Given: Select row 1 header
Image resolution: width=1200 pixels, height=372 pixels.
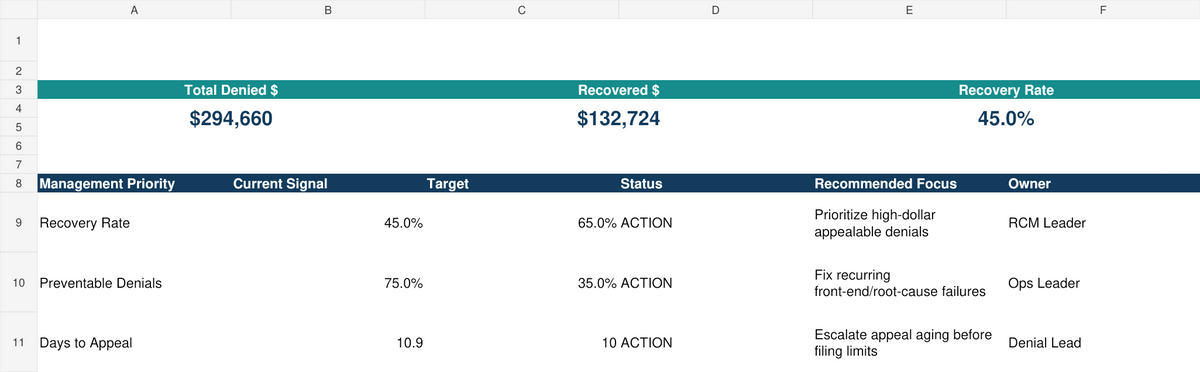Looking at the screenshot, I should coord(18,40).
